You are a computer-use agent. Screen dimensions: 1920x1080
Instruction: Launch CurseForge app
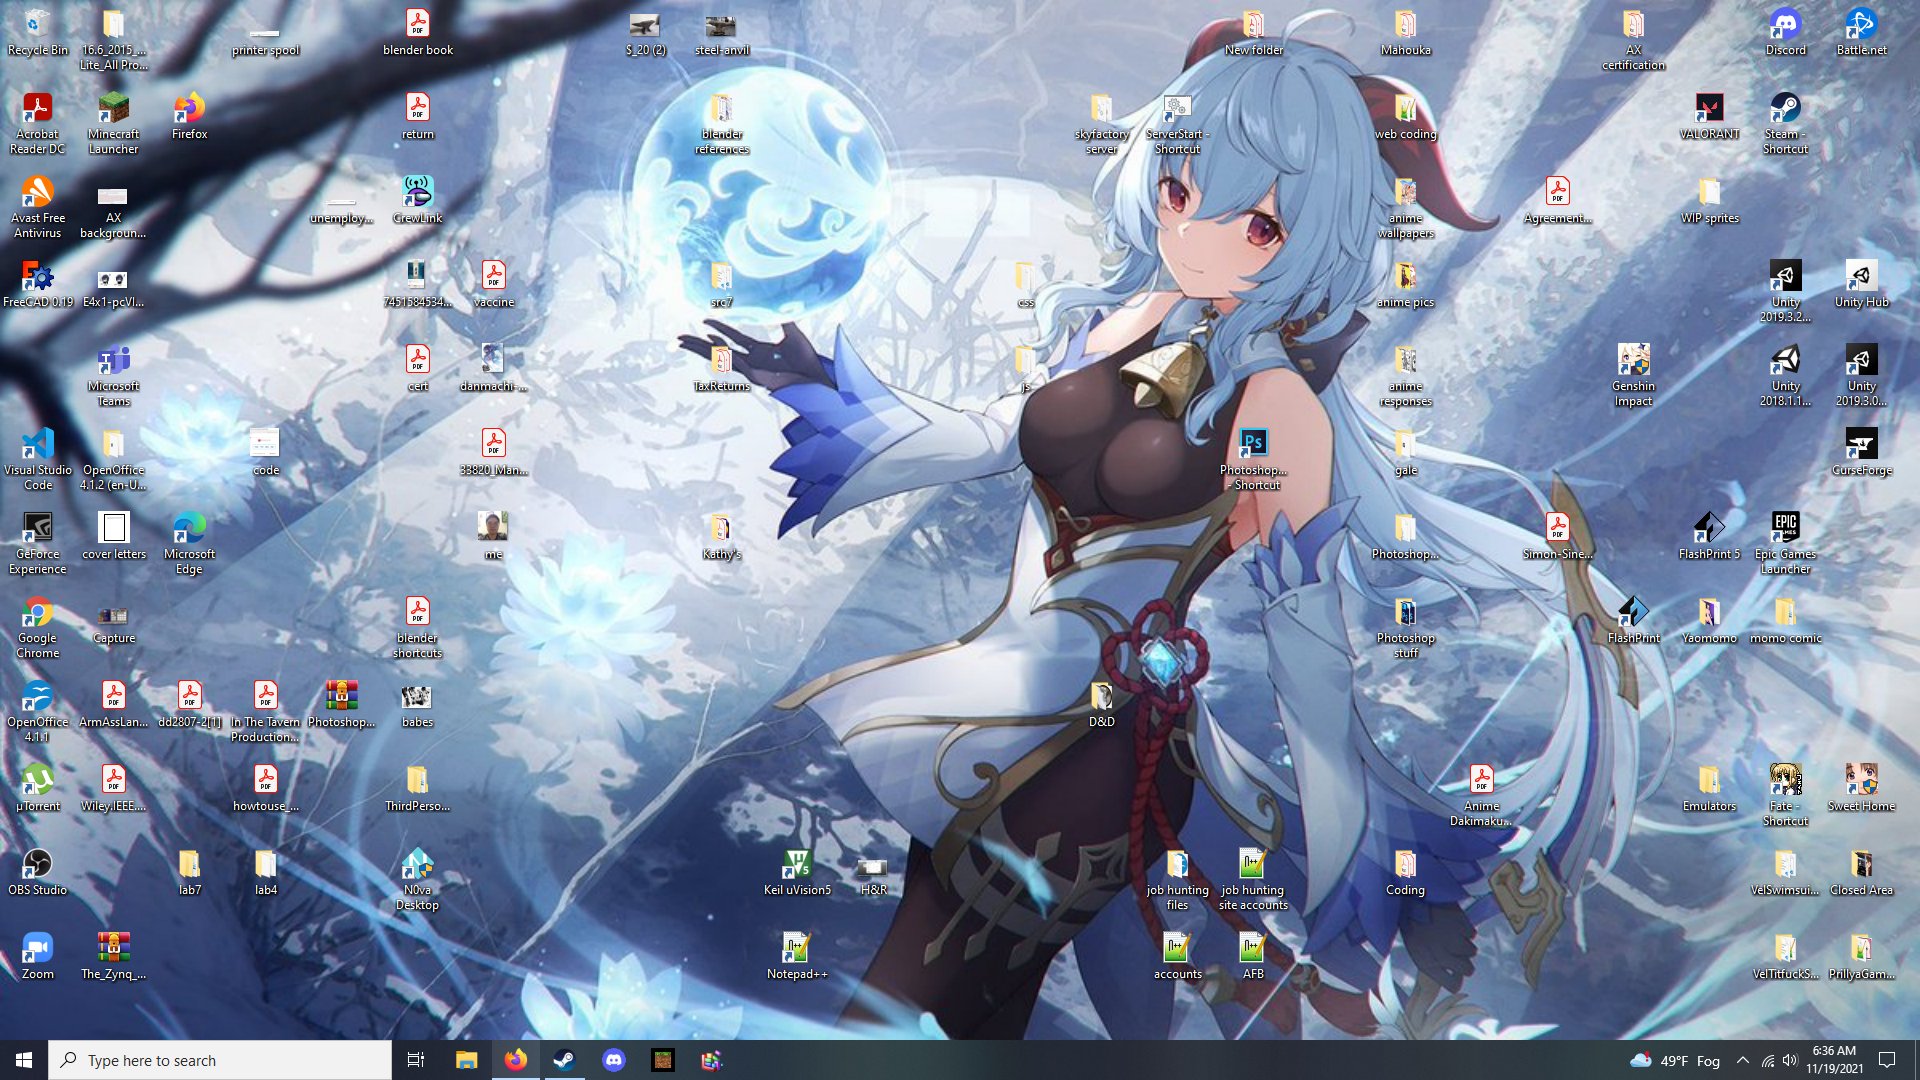[1861, 452]
